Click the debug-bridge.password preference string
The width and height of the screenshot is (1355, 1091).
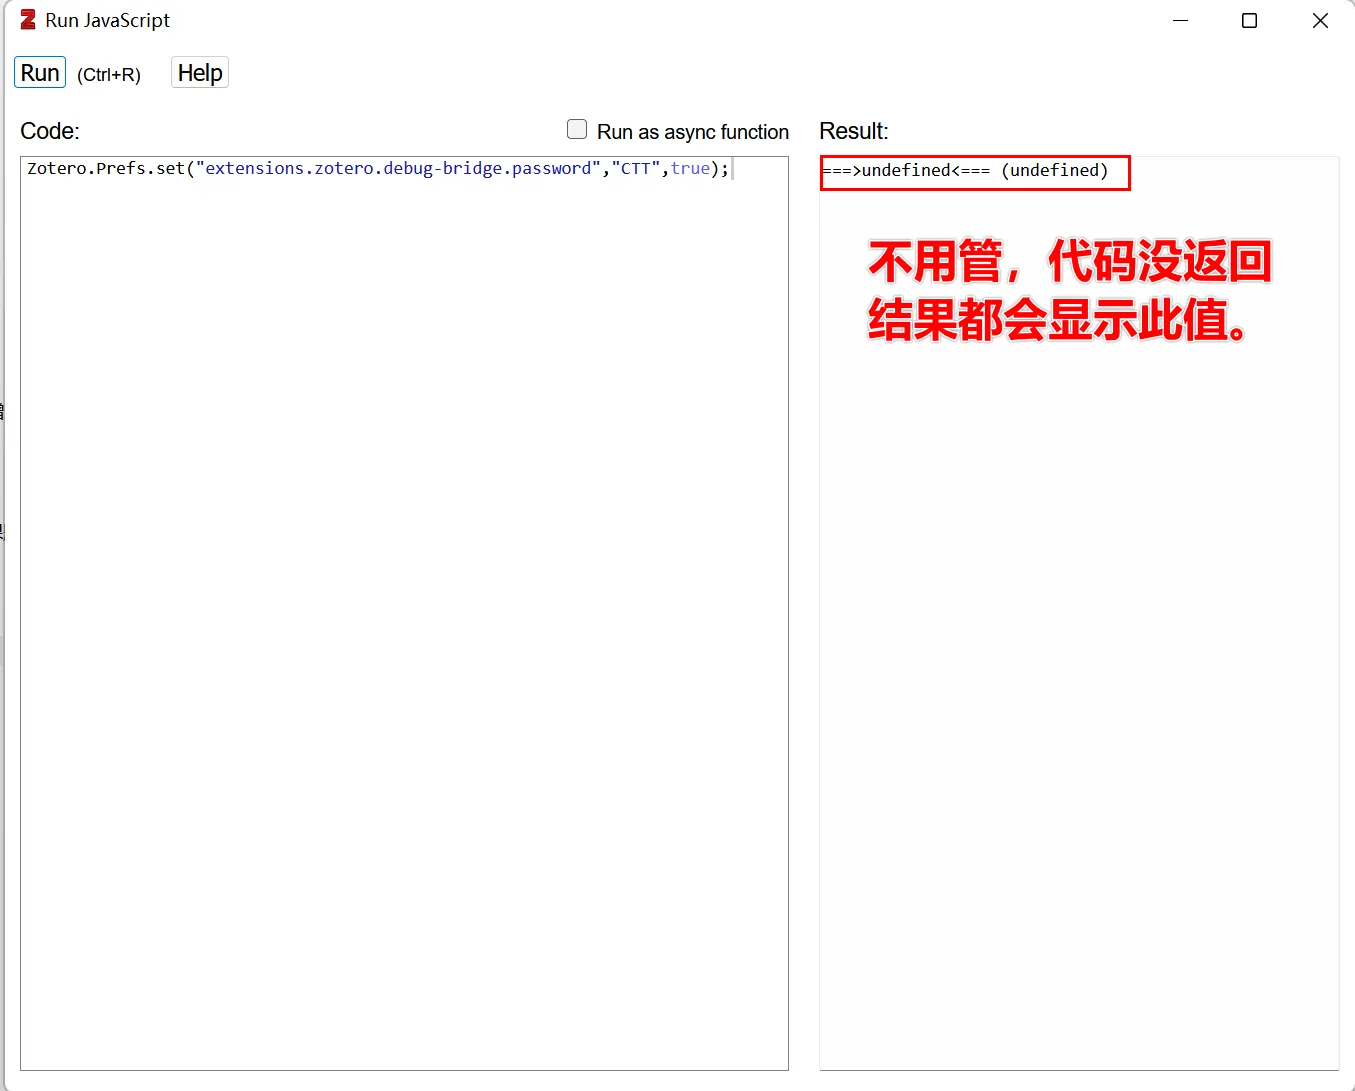398,169
